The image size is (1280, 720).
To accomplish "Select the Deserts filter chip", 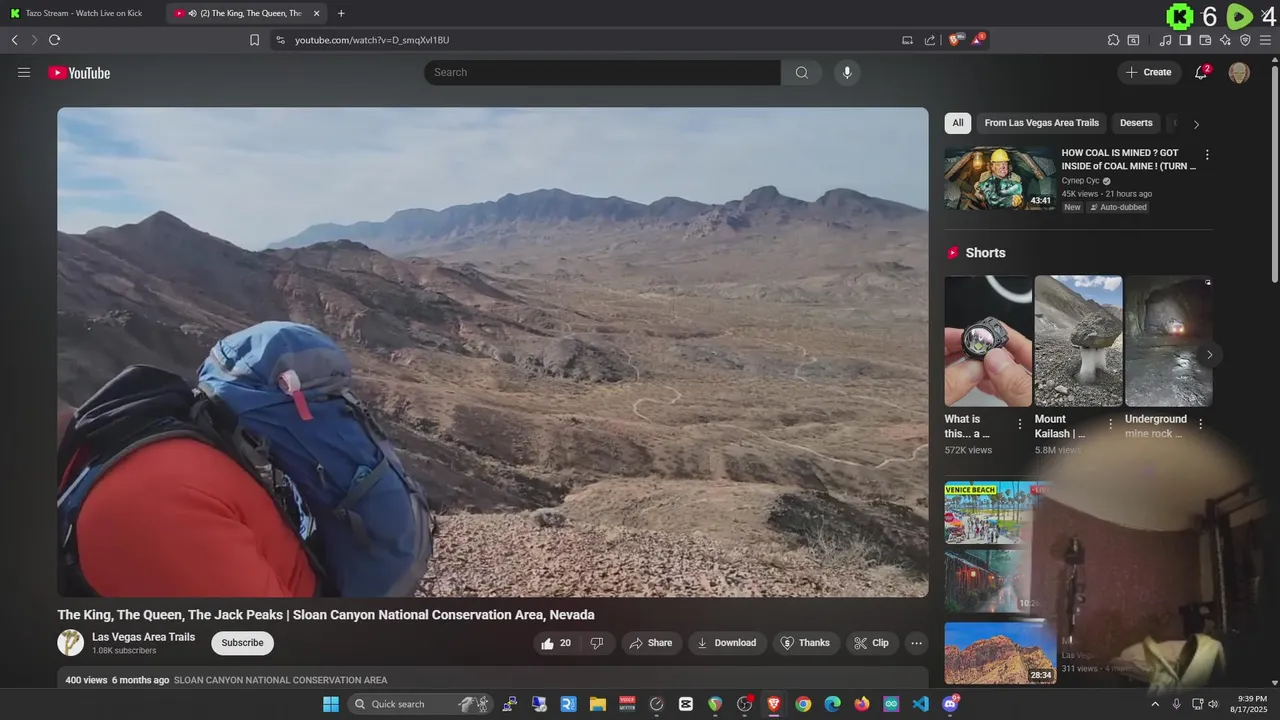I will coord(1136,123).
